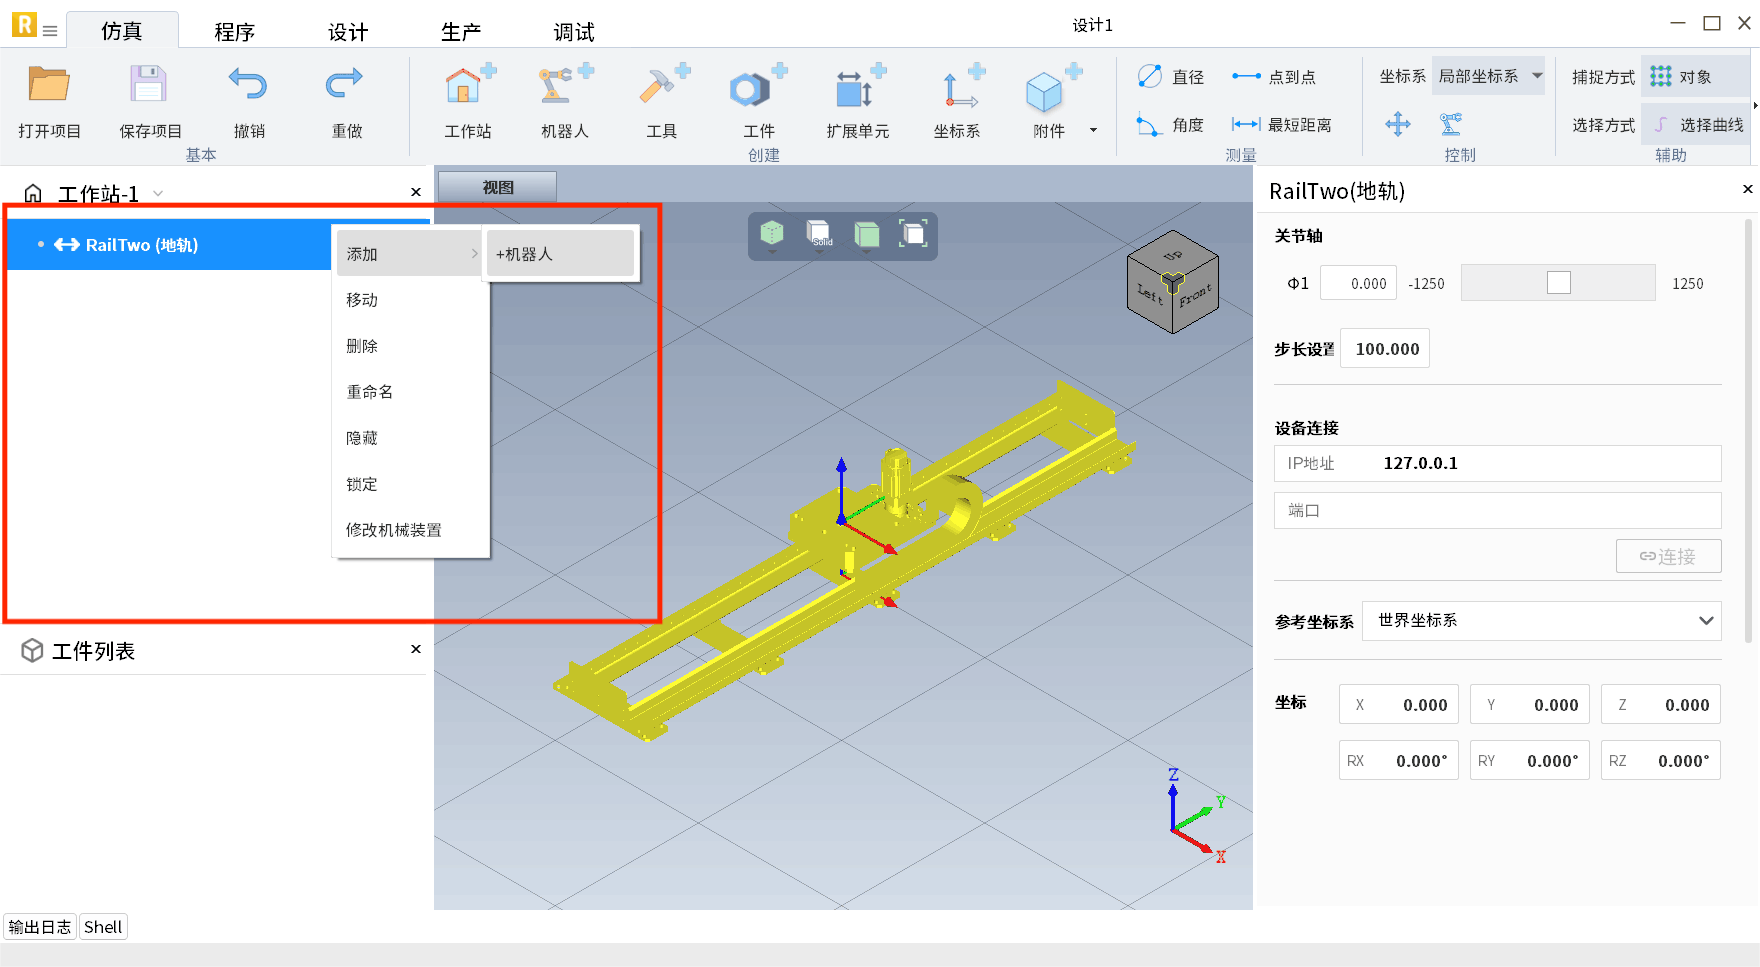Screen dimensions: 1760x967
Task: Open the Local Coordinate System dropdown
Action: coord(1488,77)
